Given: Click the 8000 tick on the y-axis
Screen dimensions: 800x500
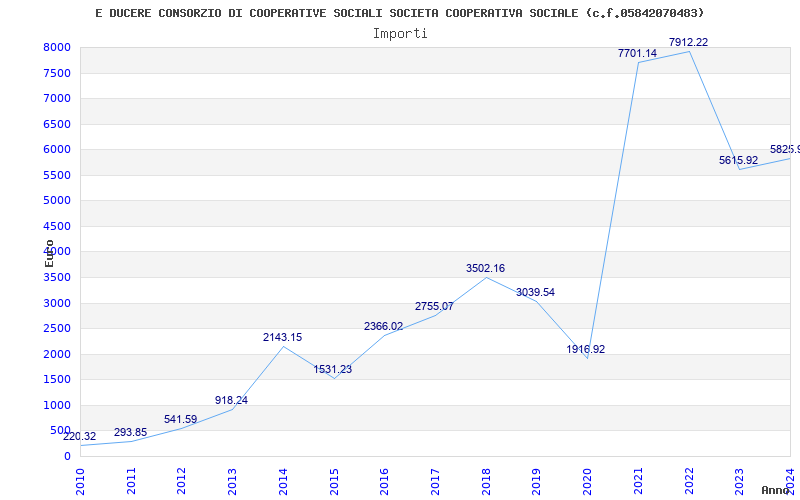Looking at the screenshot, I should point(56,48).
